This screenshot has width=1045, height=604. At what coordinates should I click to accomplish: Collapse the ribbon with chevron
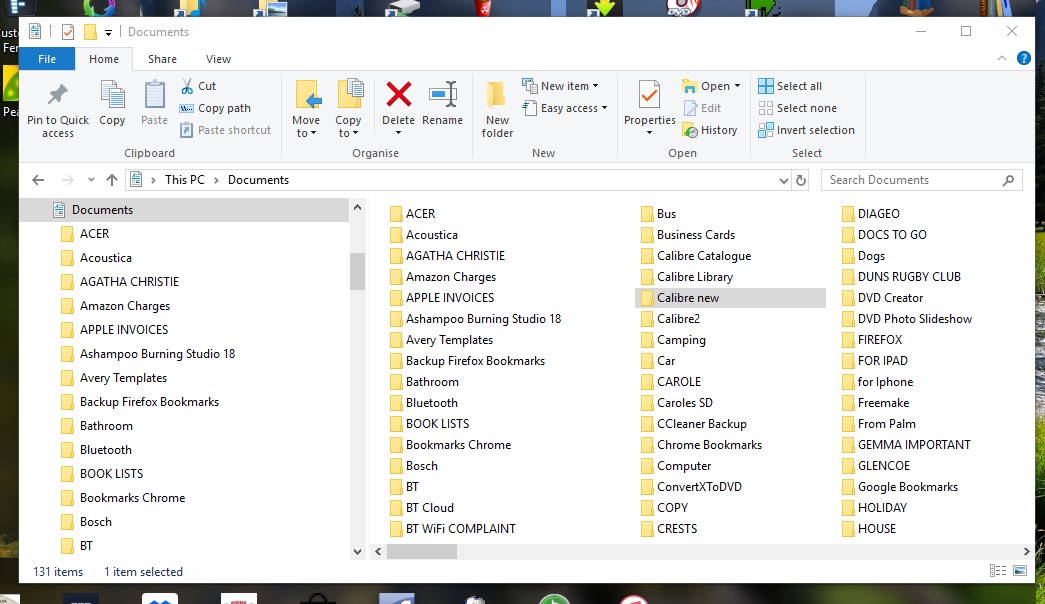click(x=1002, y=59)
